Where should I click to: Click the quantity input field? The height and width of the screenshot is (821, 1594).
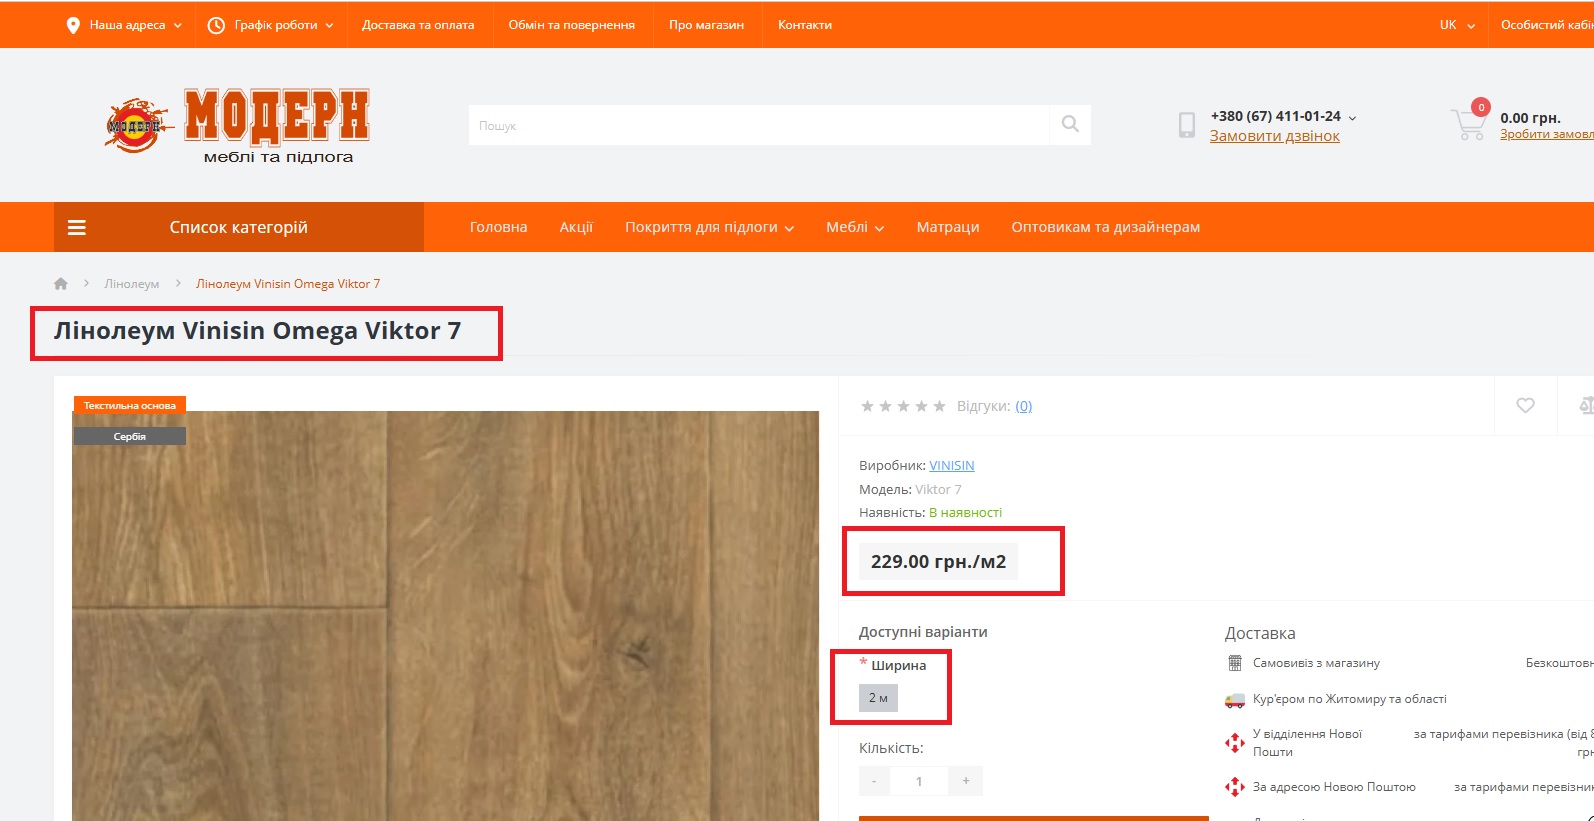[x=919, y=781]
